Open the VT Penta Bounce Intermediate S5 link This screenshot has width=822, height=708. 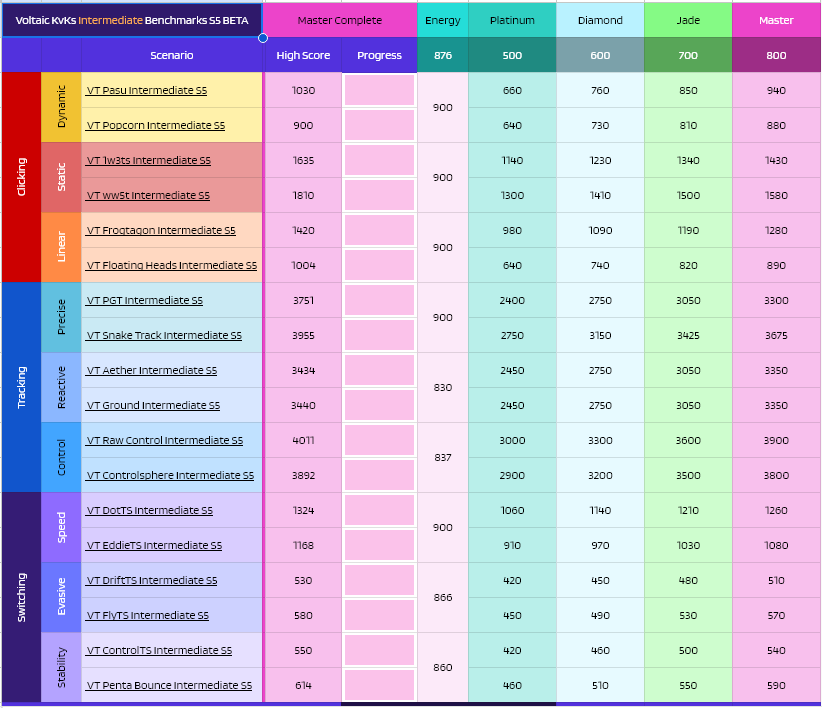click(x=169, y=685)
